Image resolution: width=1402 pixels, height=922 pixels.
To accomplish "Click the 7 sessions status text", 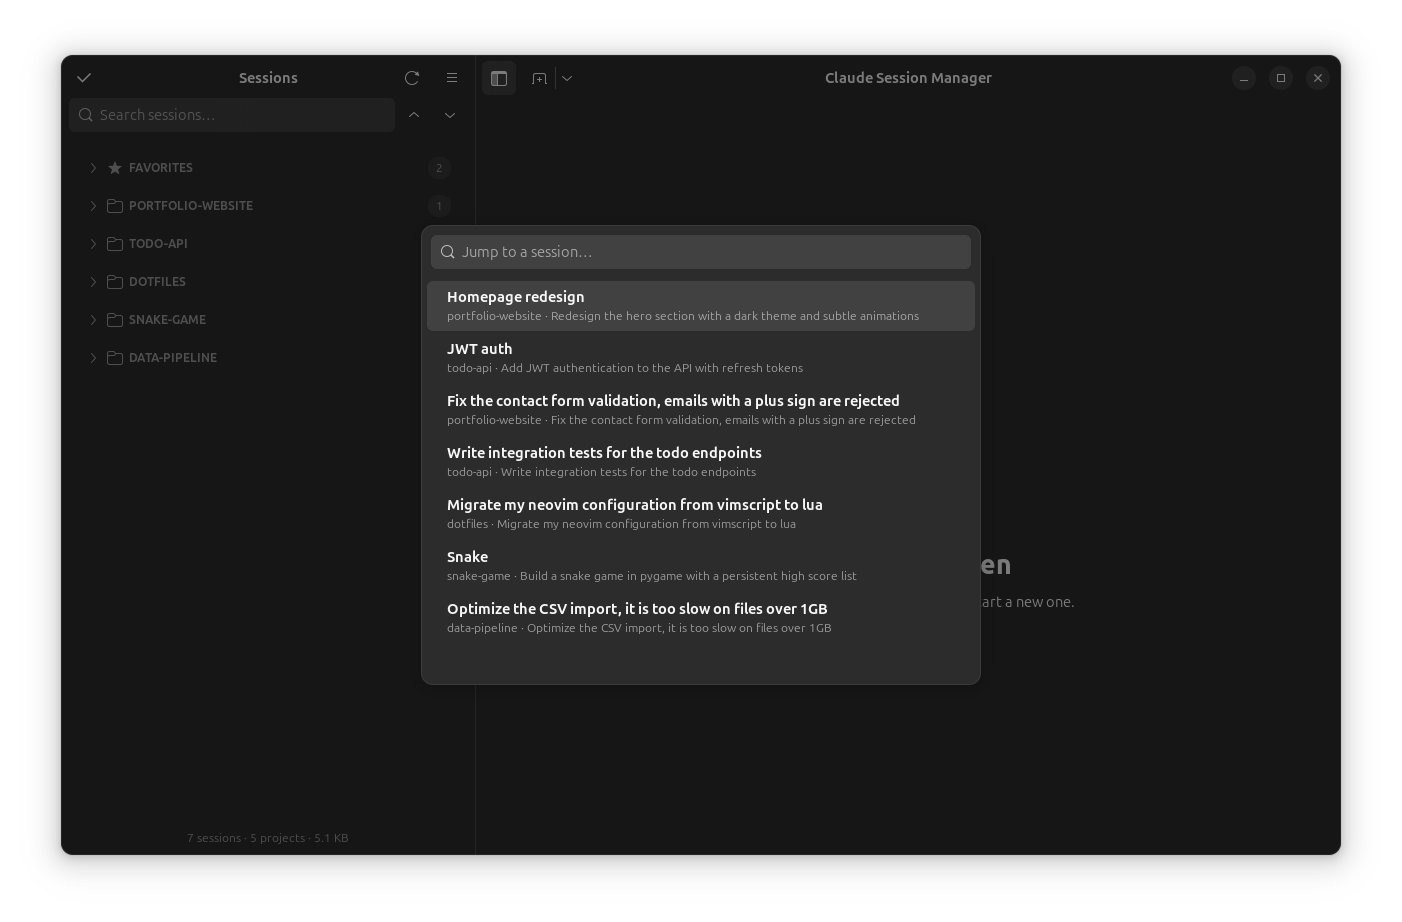I will (x=268, y=838).
